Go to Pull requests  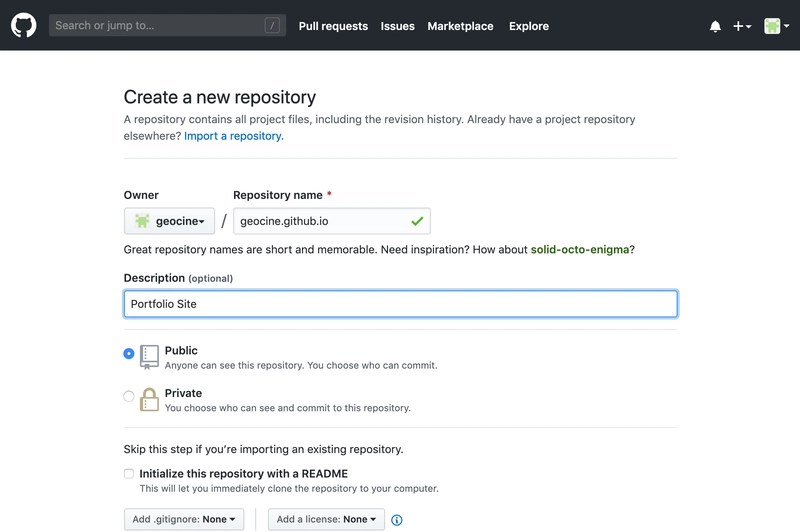pyautogui.click(x=333, y=26)
